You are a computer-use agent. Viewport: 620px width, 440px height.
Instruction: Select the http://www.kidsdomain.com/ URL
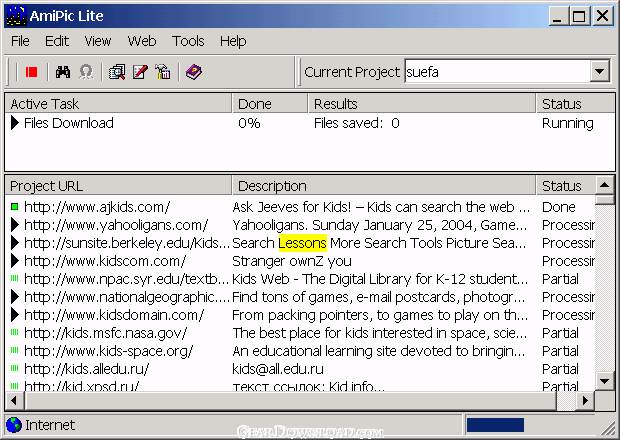pos(114,315)
